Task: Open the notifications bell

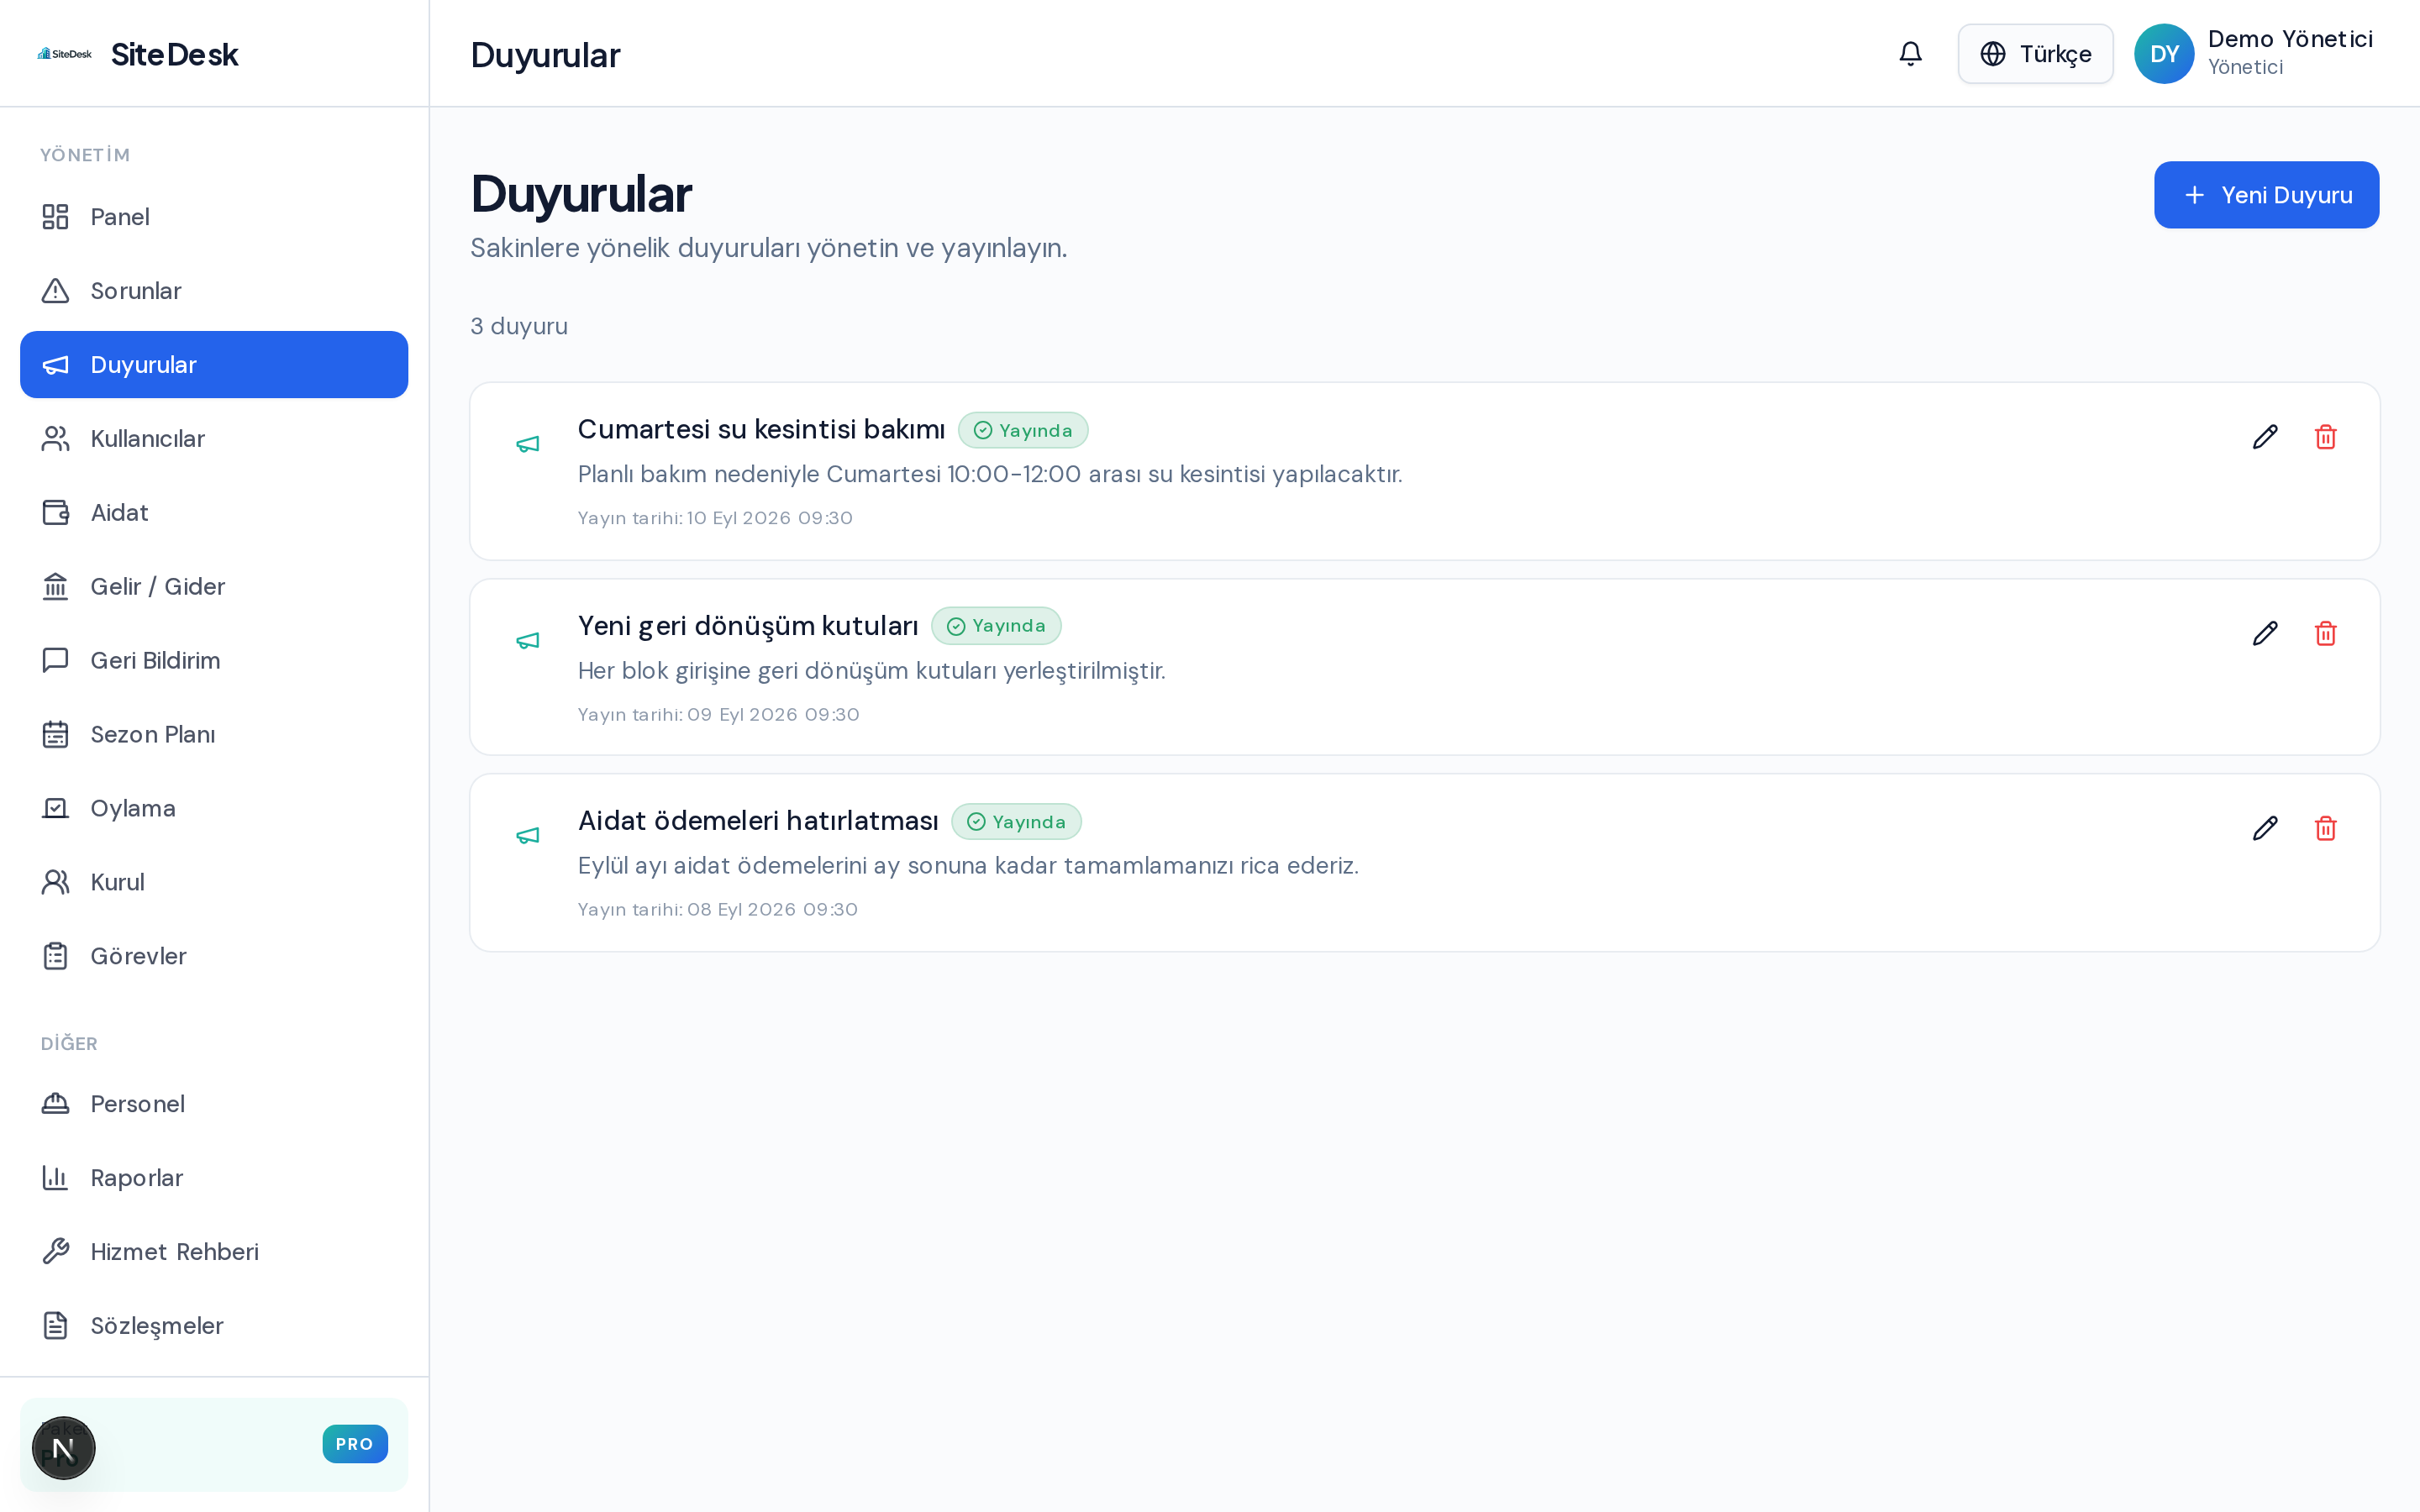Action: [x=1910, y=54]
